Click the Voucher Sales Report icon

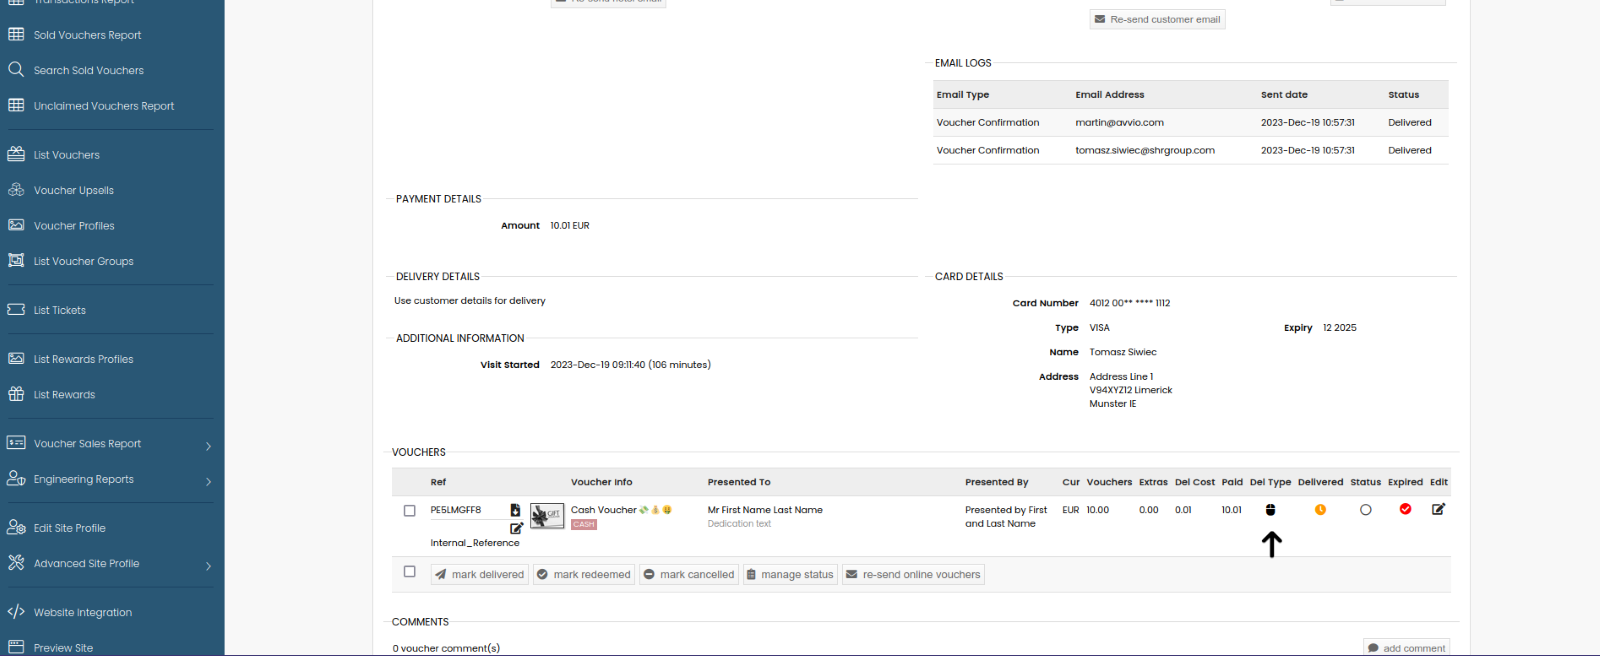[x=16, y=443]
